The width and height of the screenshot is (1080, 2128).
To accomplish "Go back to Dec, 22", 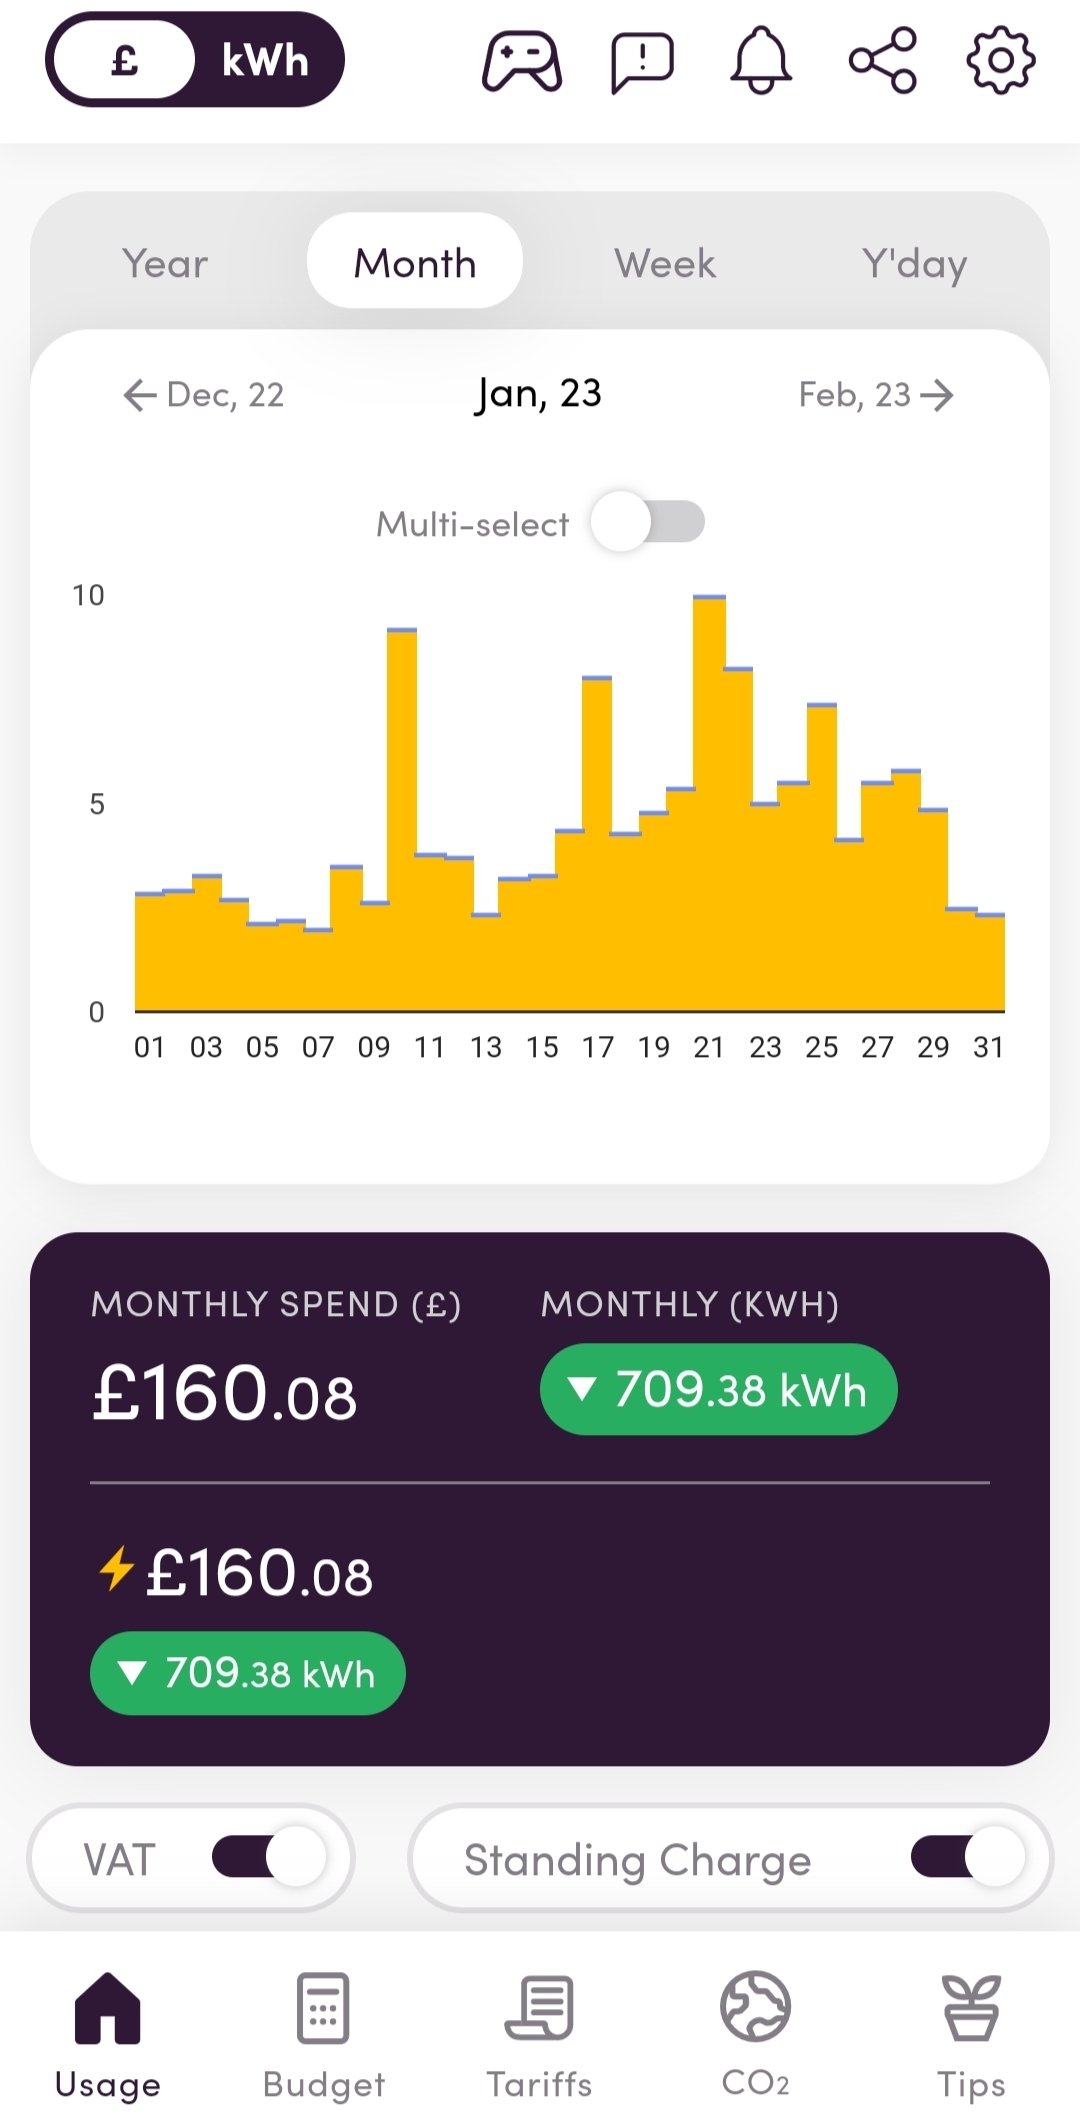I will tap(204, 395).
